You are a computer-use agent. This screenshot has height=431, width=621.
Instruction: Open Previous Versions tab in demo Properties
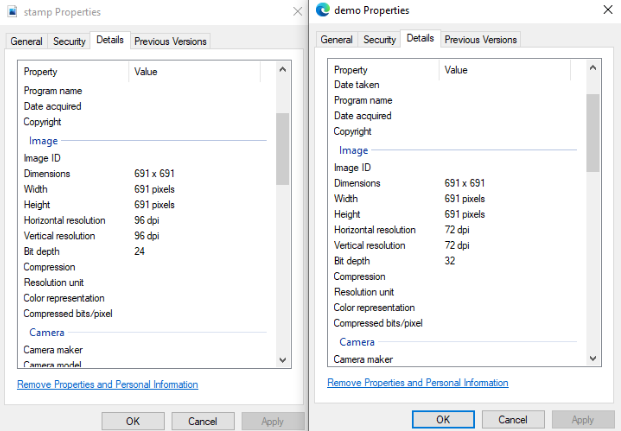tap(481, 39)
